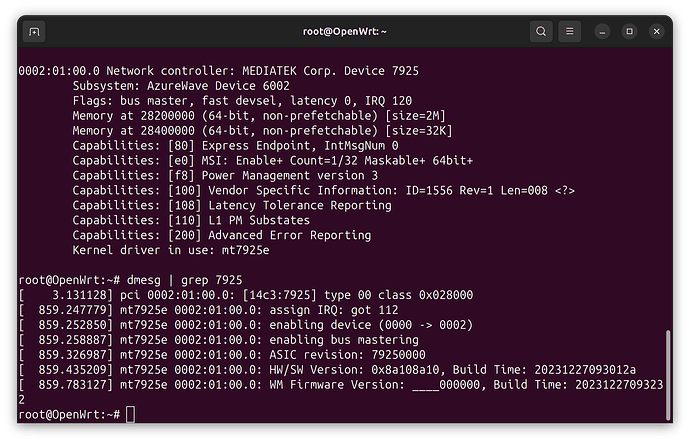
Task: Open the hamburger menu
Action: 569,32
